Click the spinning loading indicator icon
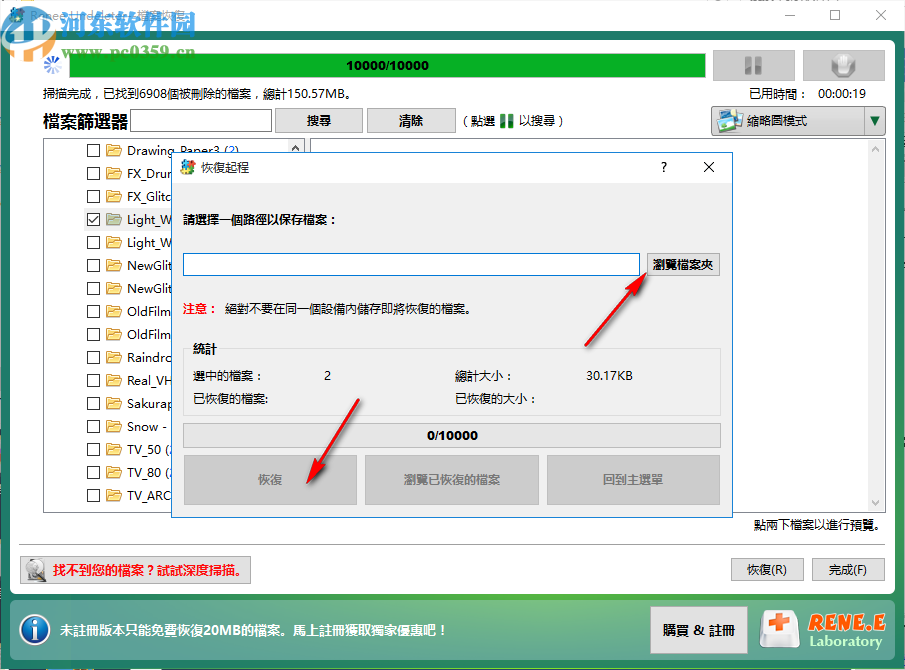 pyautogui.click(x=53, y=65)
